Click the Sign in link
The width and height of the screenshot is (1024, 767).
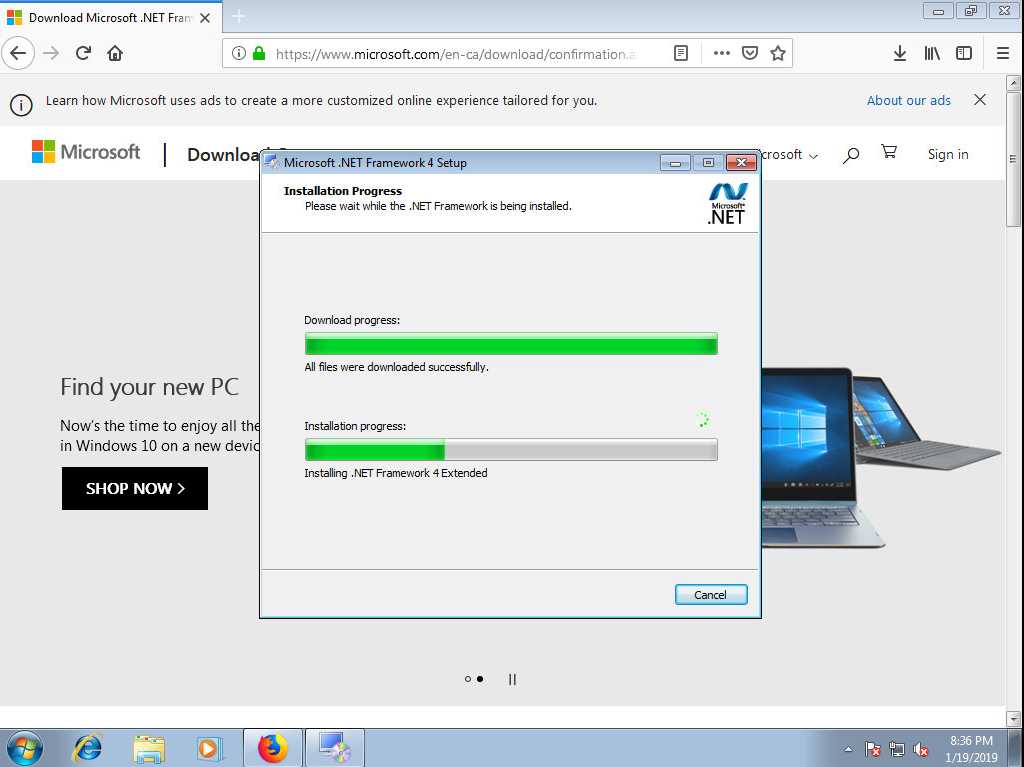coord(948,154)
